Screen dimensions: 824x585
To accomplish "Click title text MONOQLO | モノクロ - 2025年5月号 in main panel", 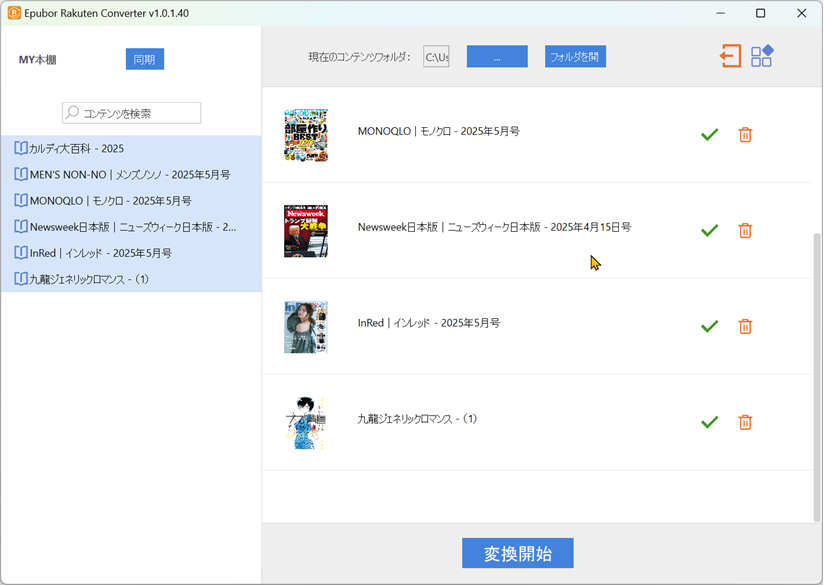I will [439, 131].
